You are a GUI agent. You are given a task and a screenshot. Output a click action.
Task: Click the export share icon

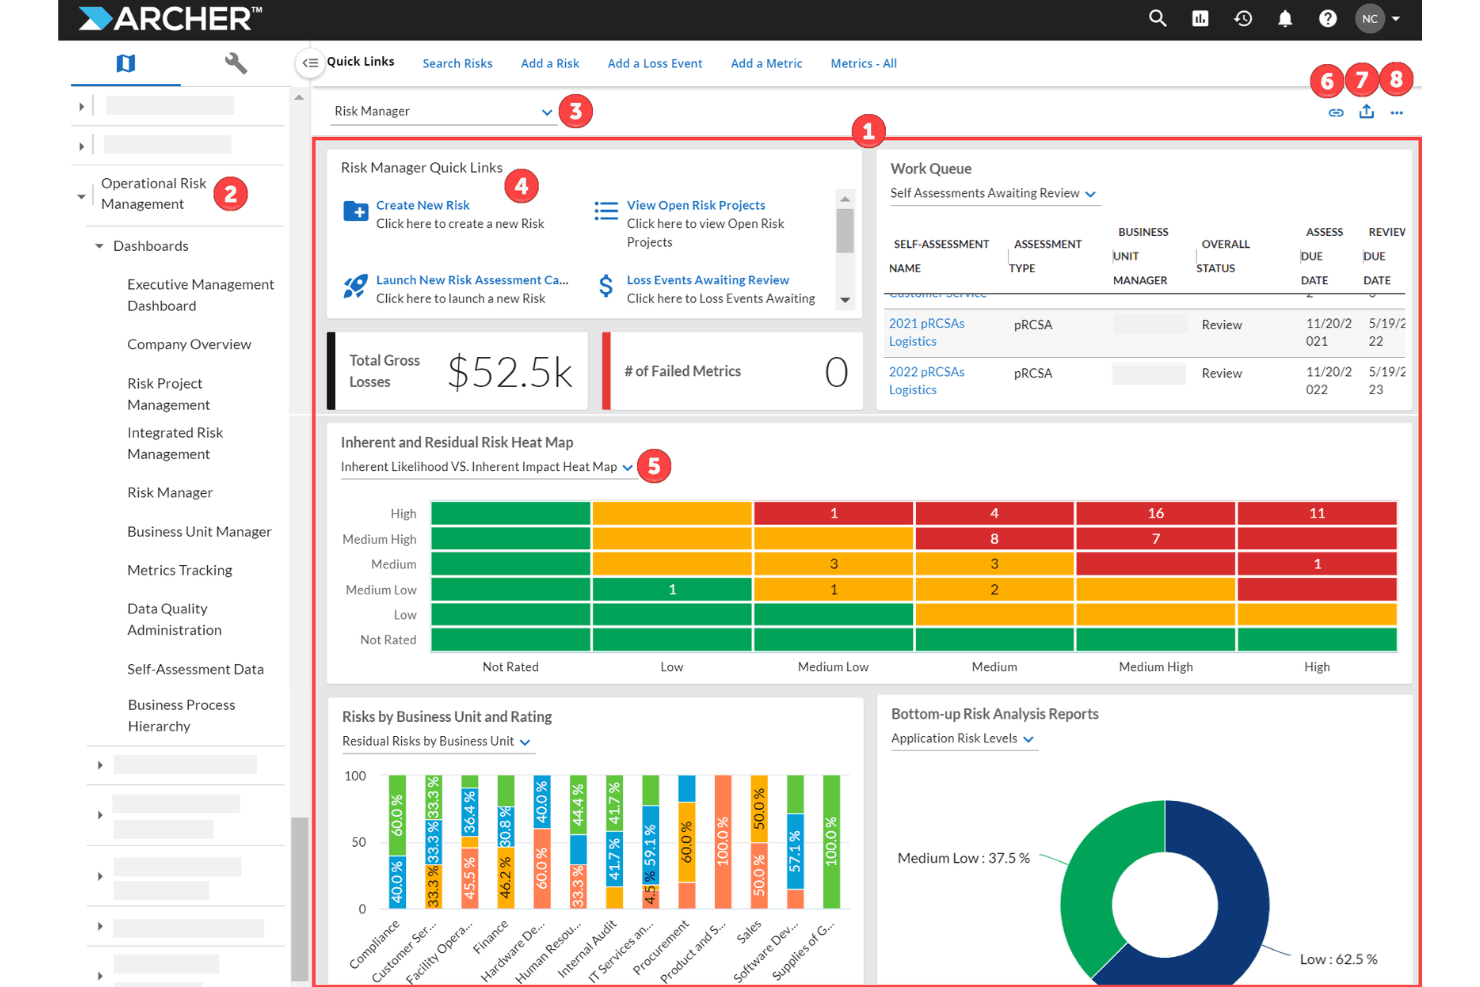pyautogui.click(x=1366, y=112)
